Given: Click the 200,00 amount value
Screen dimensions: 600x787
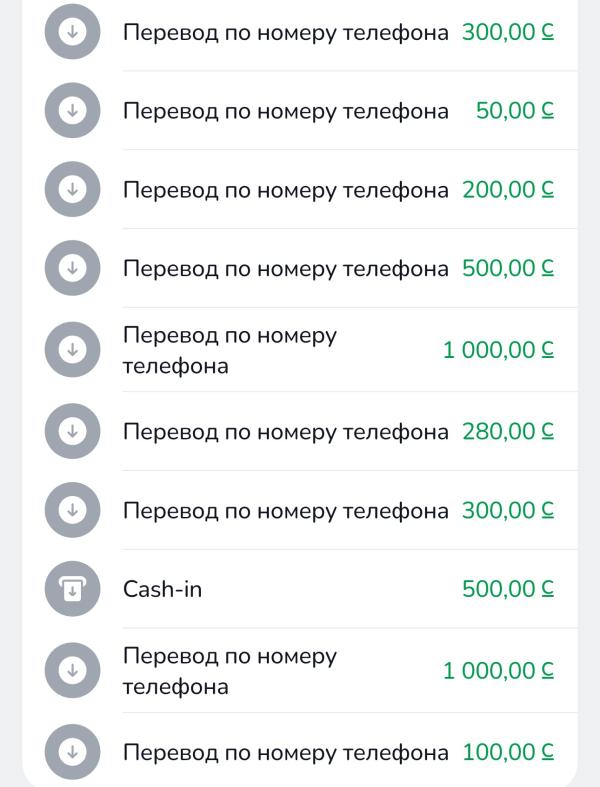Looking at the screenshot, I should (x=507, y=190).
